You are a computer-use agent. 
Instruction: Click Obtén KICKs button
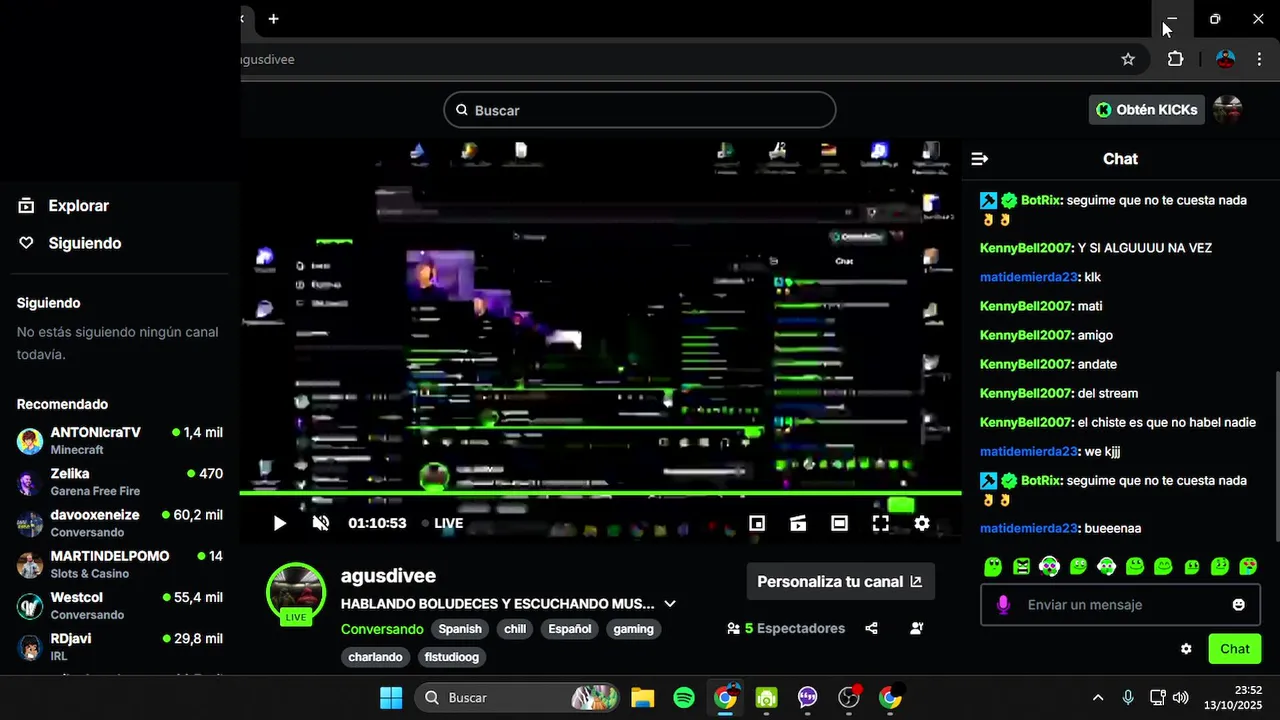tap(1146, 110)
